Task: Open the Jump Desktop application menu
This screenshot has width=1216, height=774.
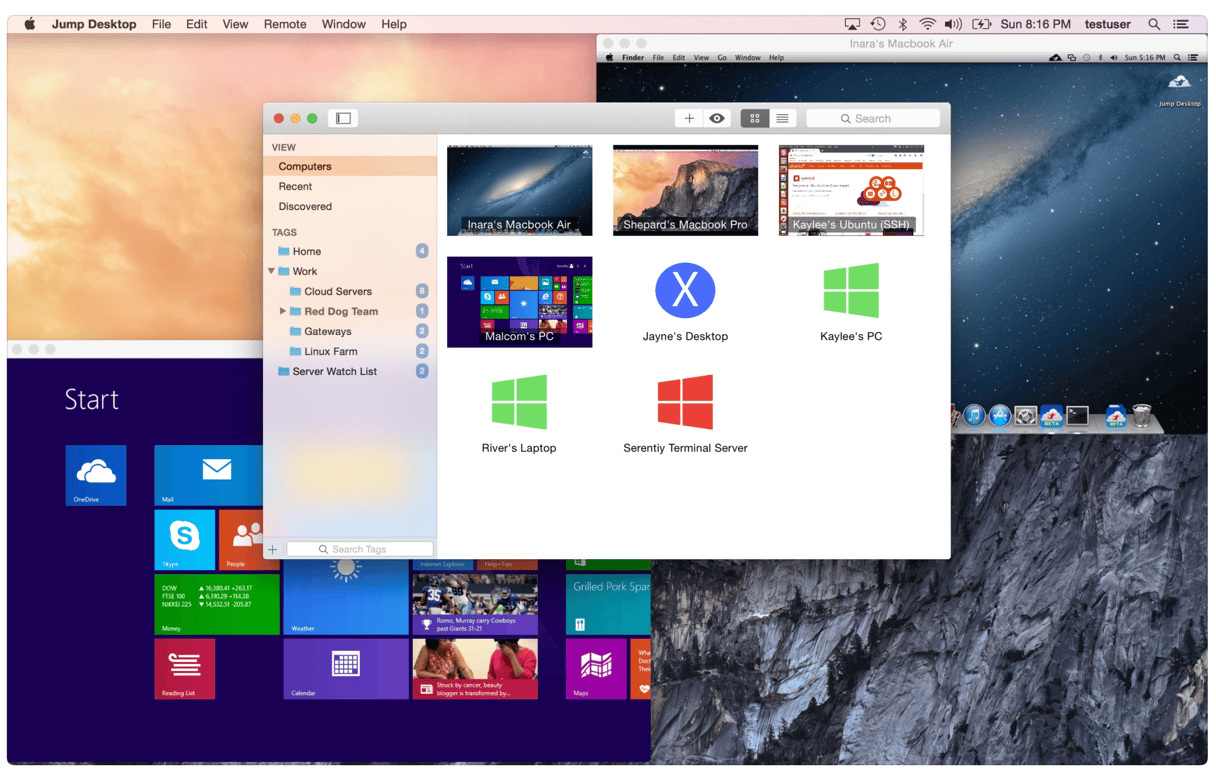Action: [x=94, y=24]
